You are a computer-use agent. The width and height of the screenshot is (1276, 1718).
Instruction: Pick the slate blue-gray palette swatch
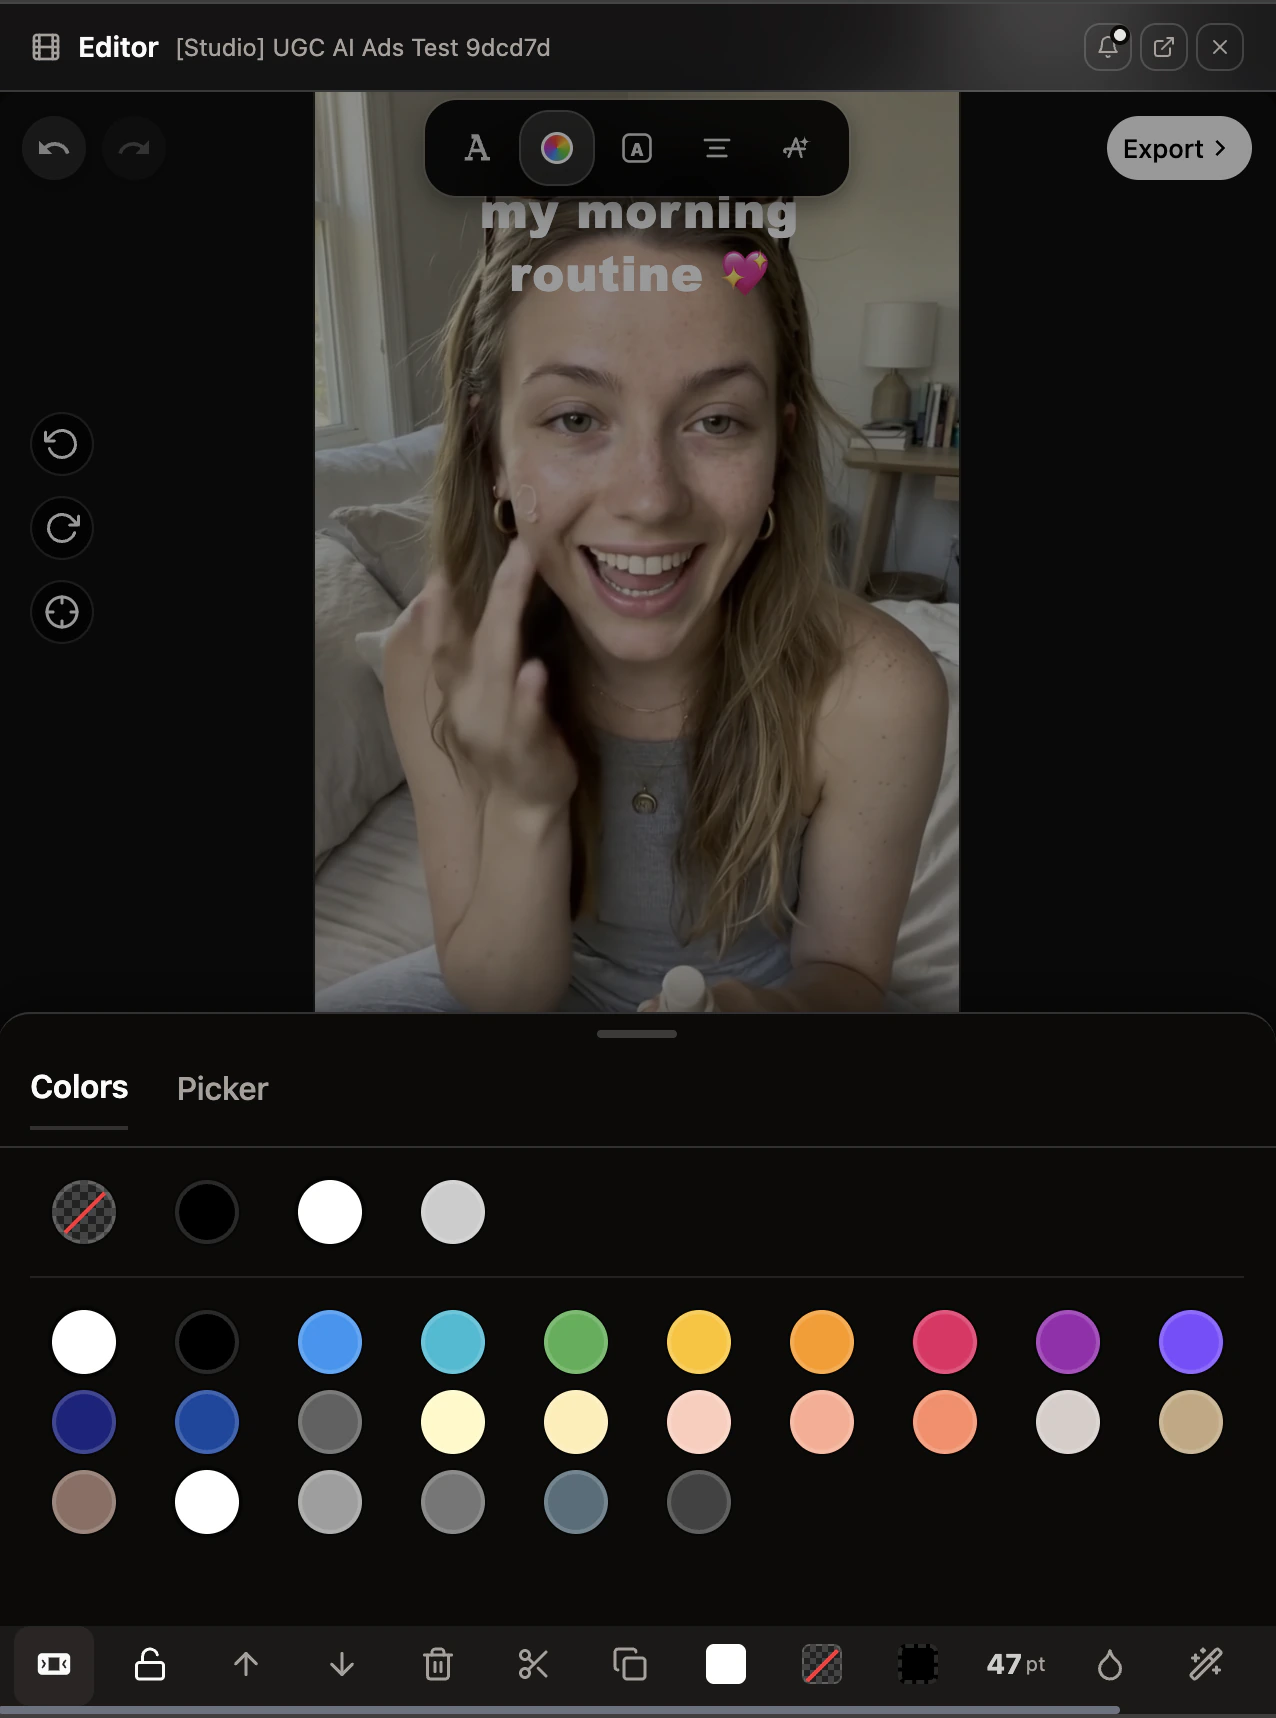point(576,1502)
